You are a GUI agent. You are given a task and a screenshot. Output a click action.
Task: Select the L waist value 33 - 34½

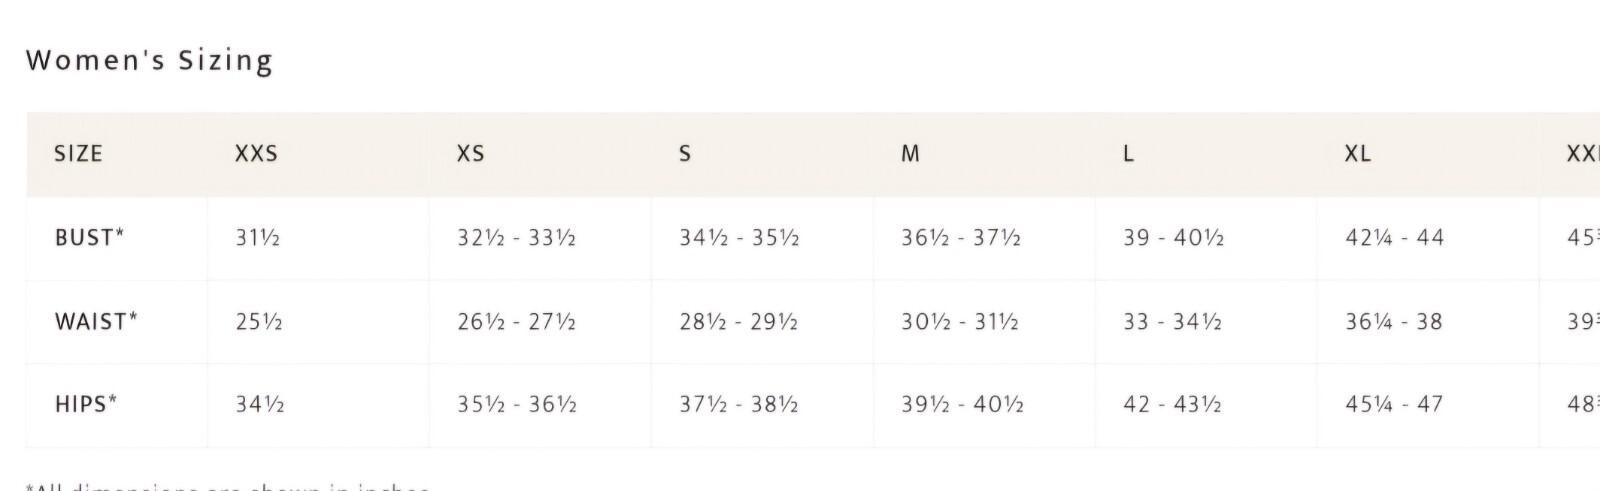point(1173,322)
